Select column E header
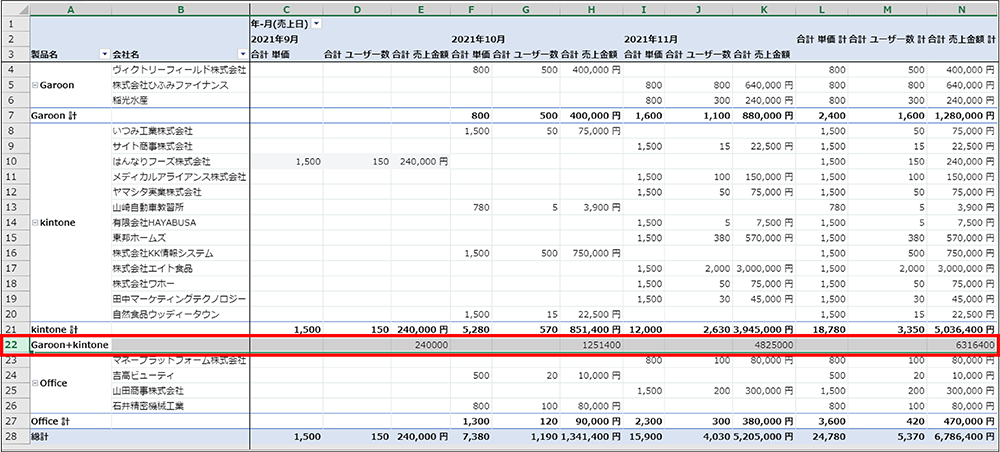Screen dimensions: 1000x452 pos(420,8)
